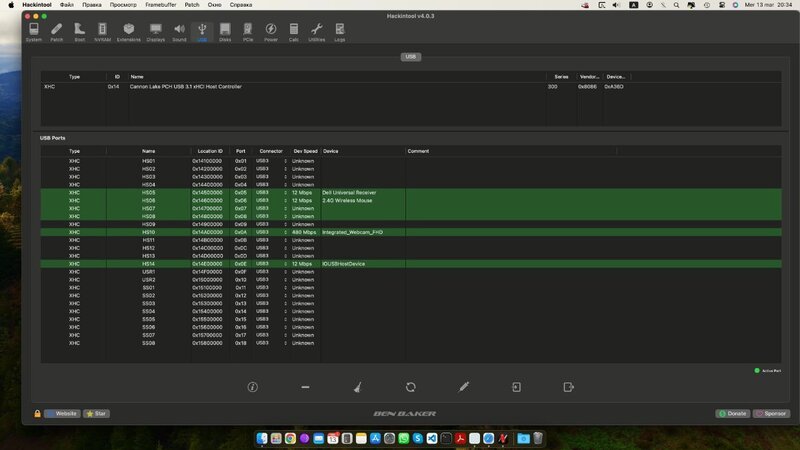Screen dimensions: 800x450
Task: Click the Info icon below the ports list
Action: point(253,386)
